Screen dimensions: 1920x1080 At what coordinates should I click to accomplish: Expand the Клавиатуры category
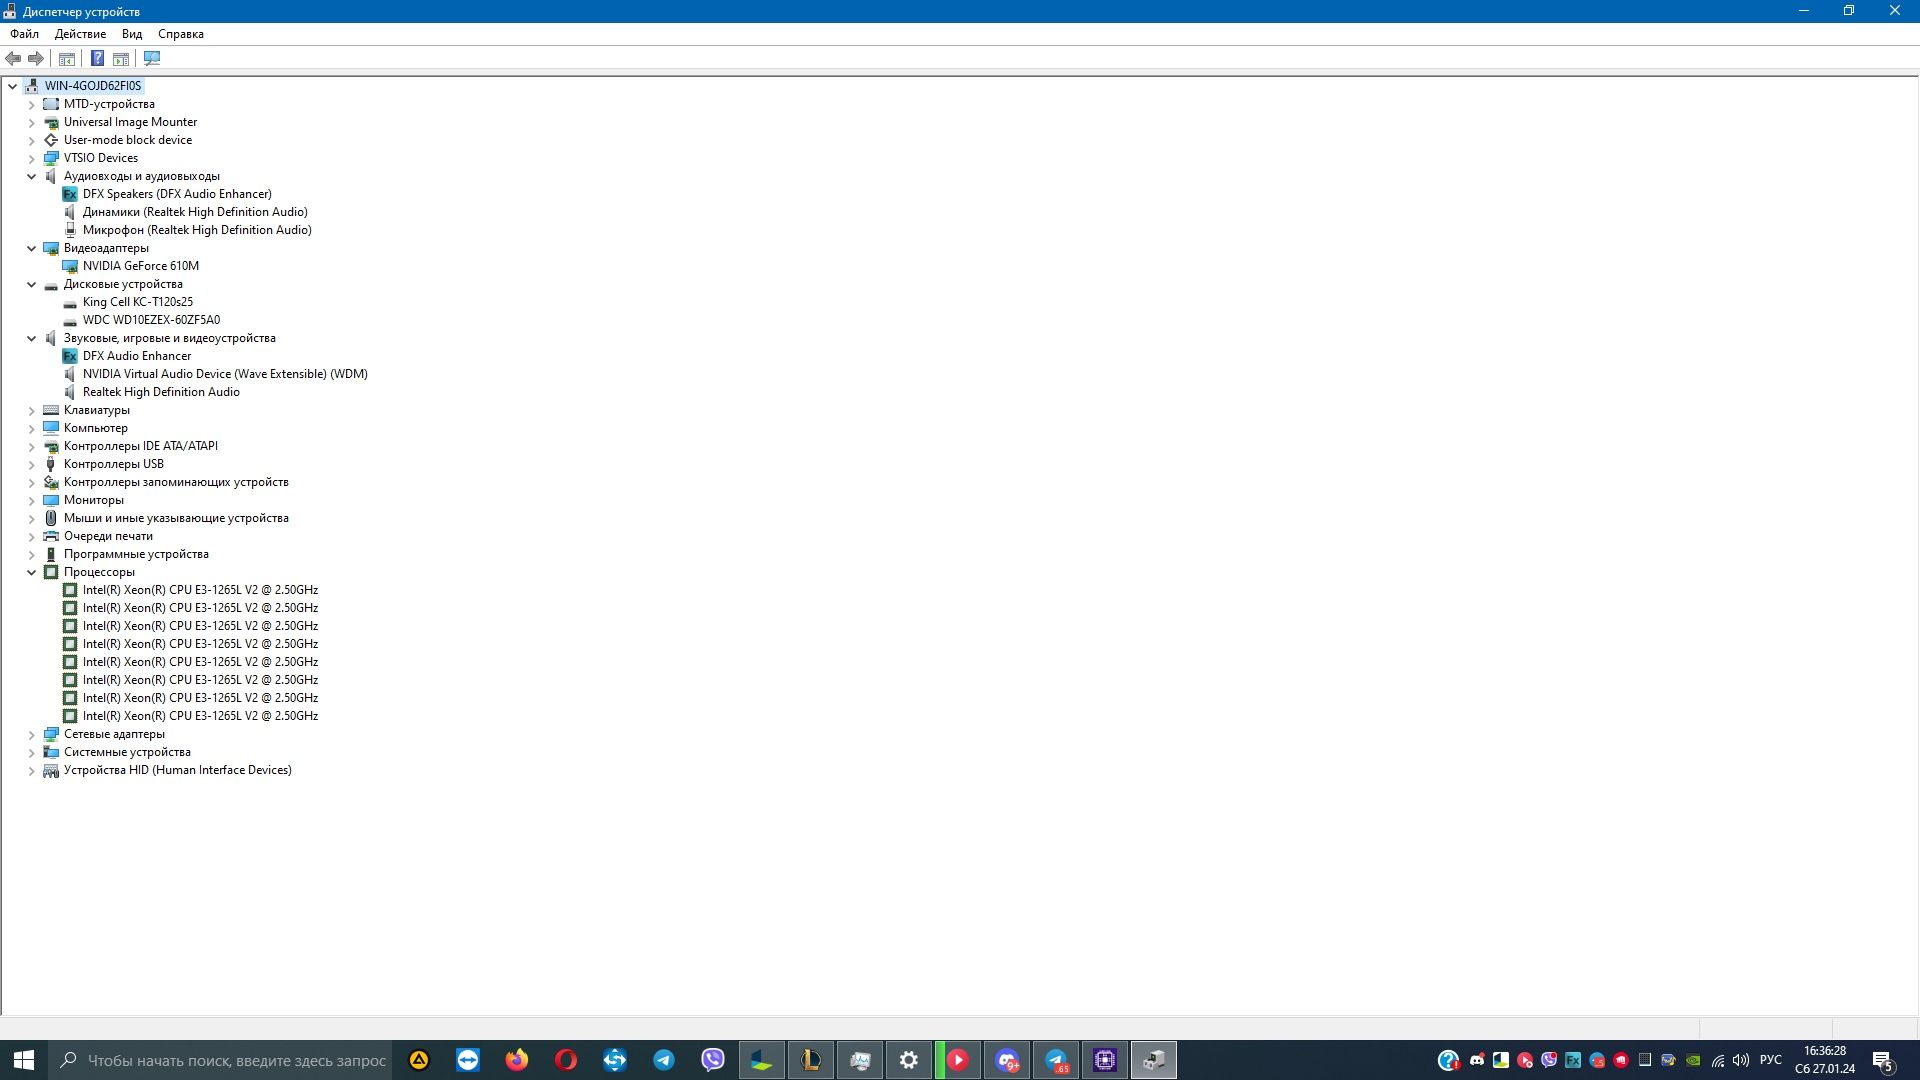click(x=31, y=410)
